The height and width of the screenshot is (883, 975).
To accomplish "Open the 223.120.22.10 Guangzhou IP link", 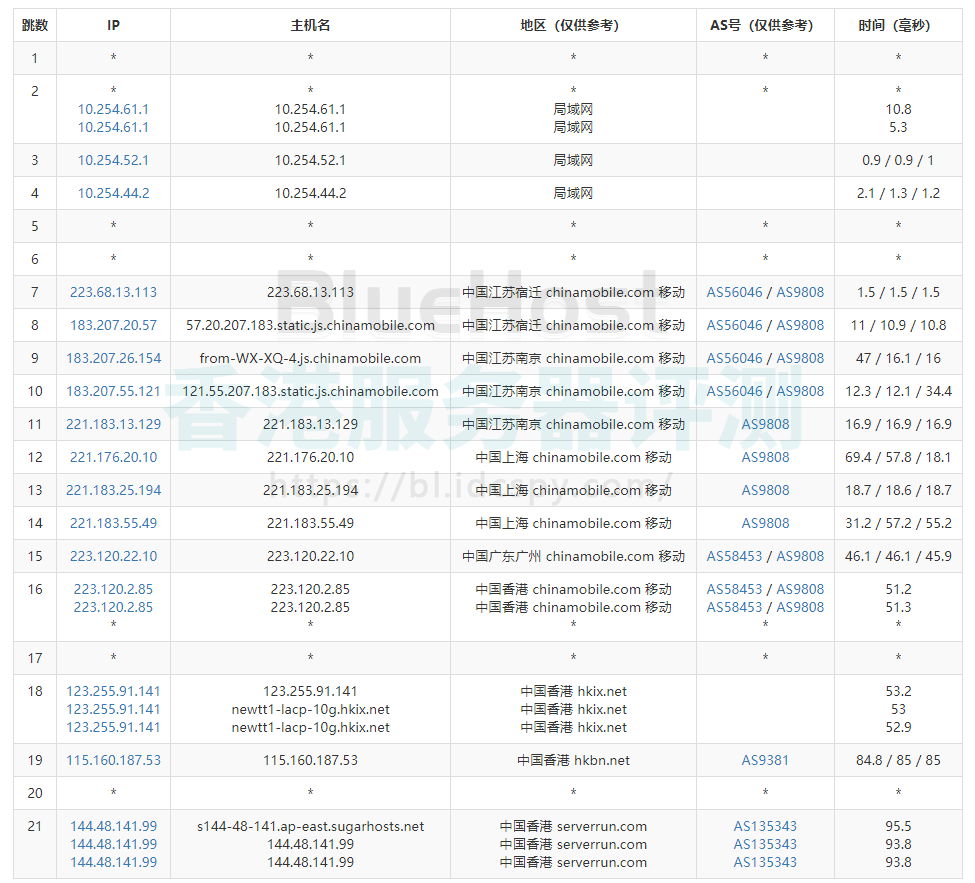I will coord(113,556).
